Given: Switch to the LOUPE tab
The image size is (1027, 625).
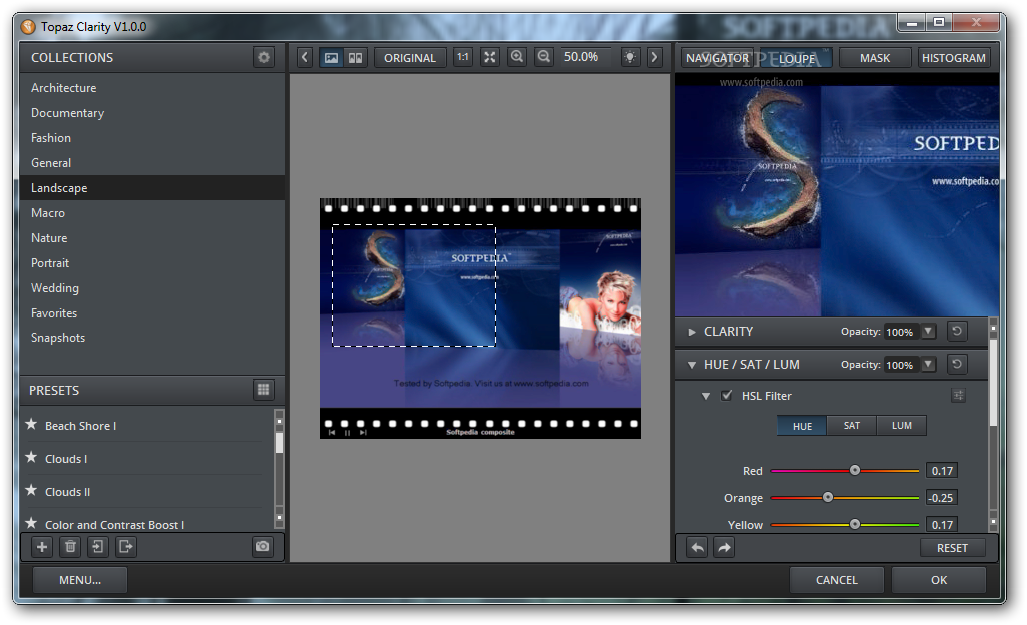Looking at the screenshot, I should [796, 58].
